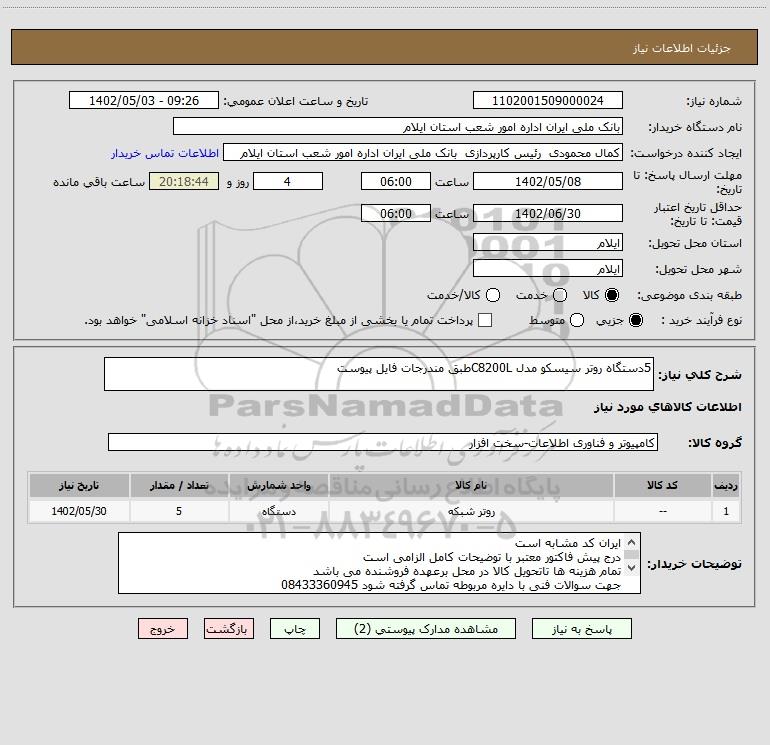Click the ردیف column header
This screenshot has width=770, height=745.
coord(726,485)
